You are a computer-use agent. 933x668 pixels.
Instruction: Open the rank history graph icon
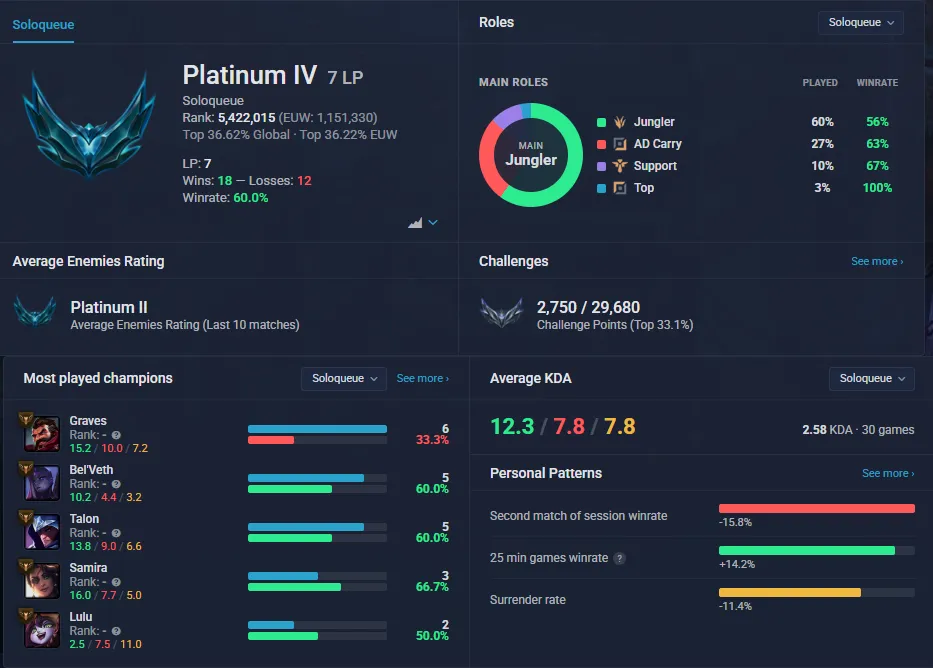(x=415, y=222)
